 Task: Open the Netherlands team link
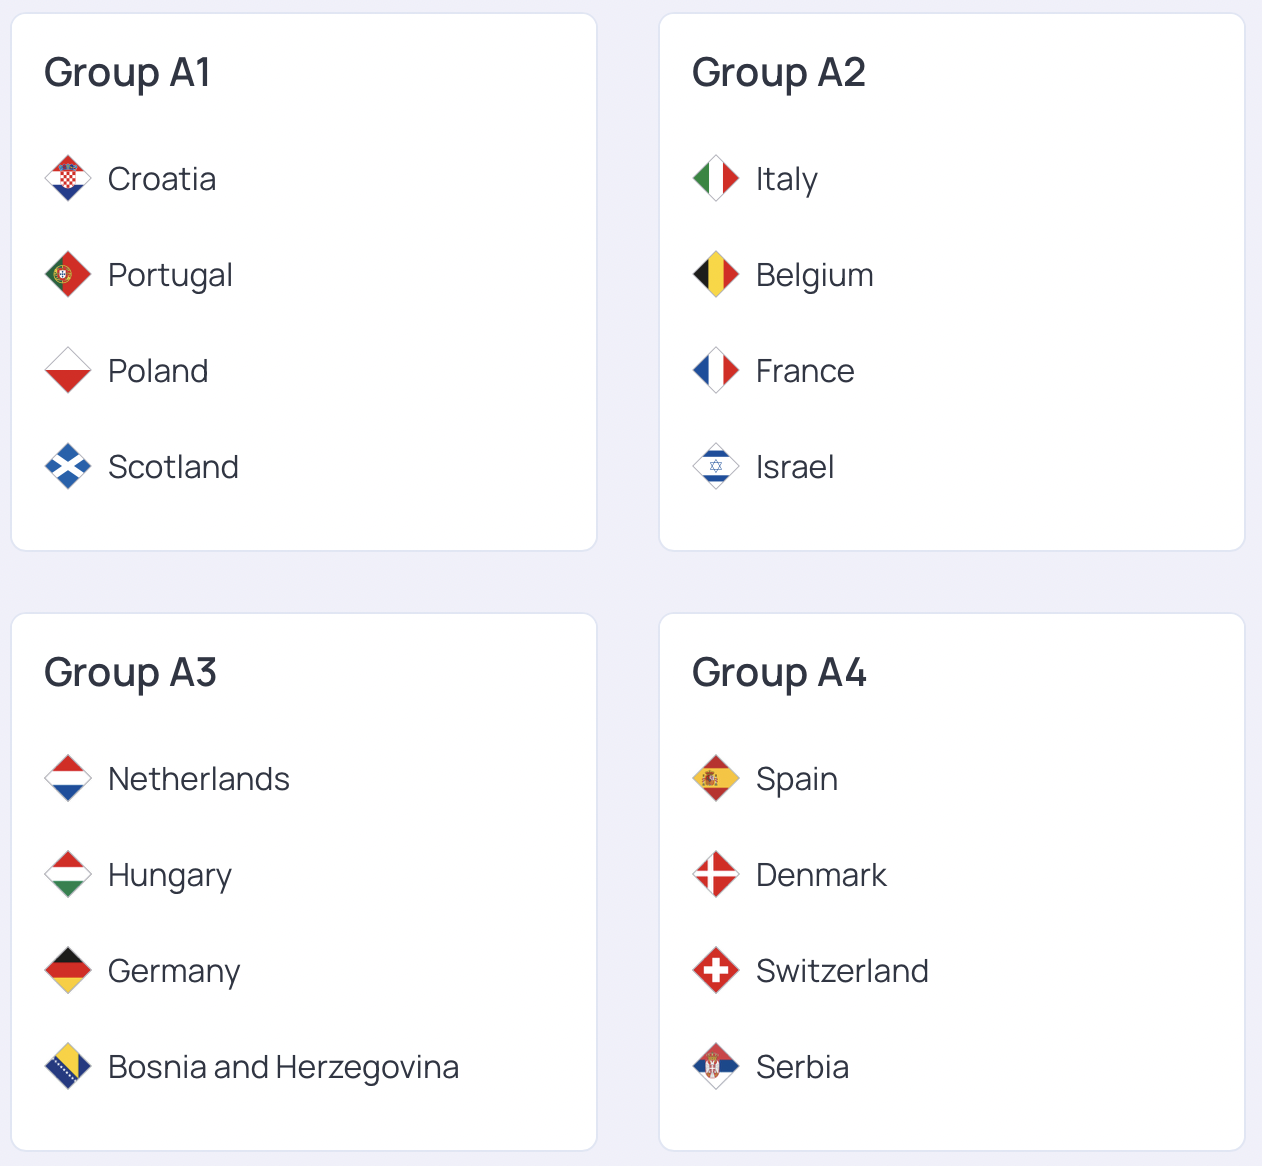pyautogui.click(x=198, y=779)
